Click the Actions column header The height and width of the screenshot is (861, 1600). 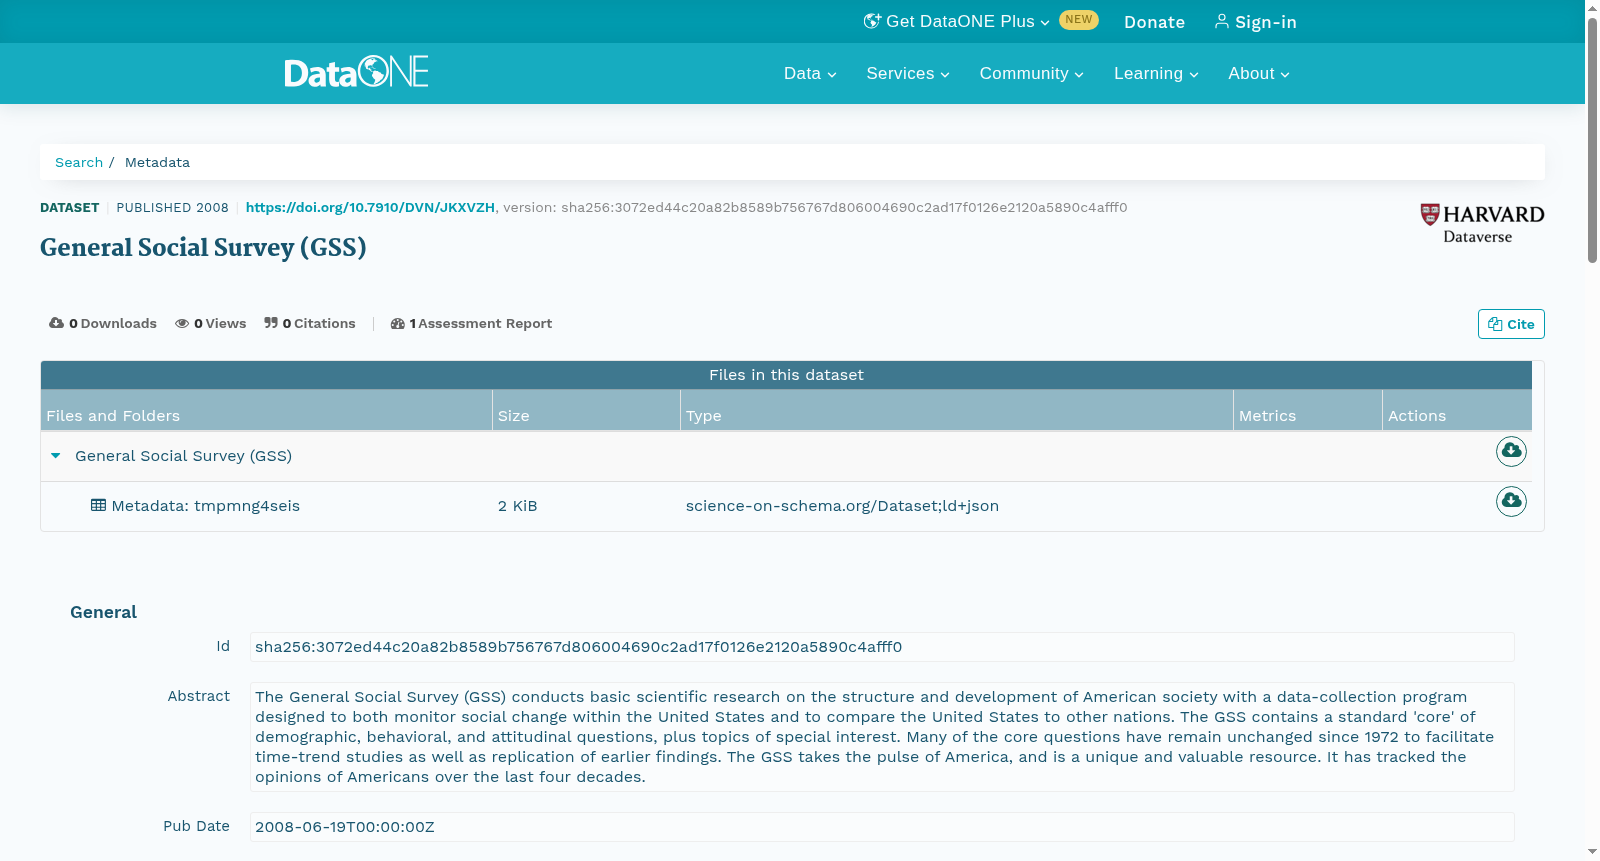point(1457,410)
